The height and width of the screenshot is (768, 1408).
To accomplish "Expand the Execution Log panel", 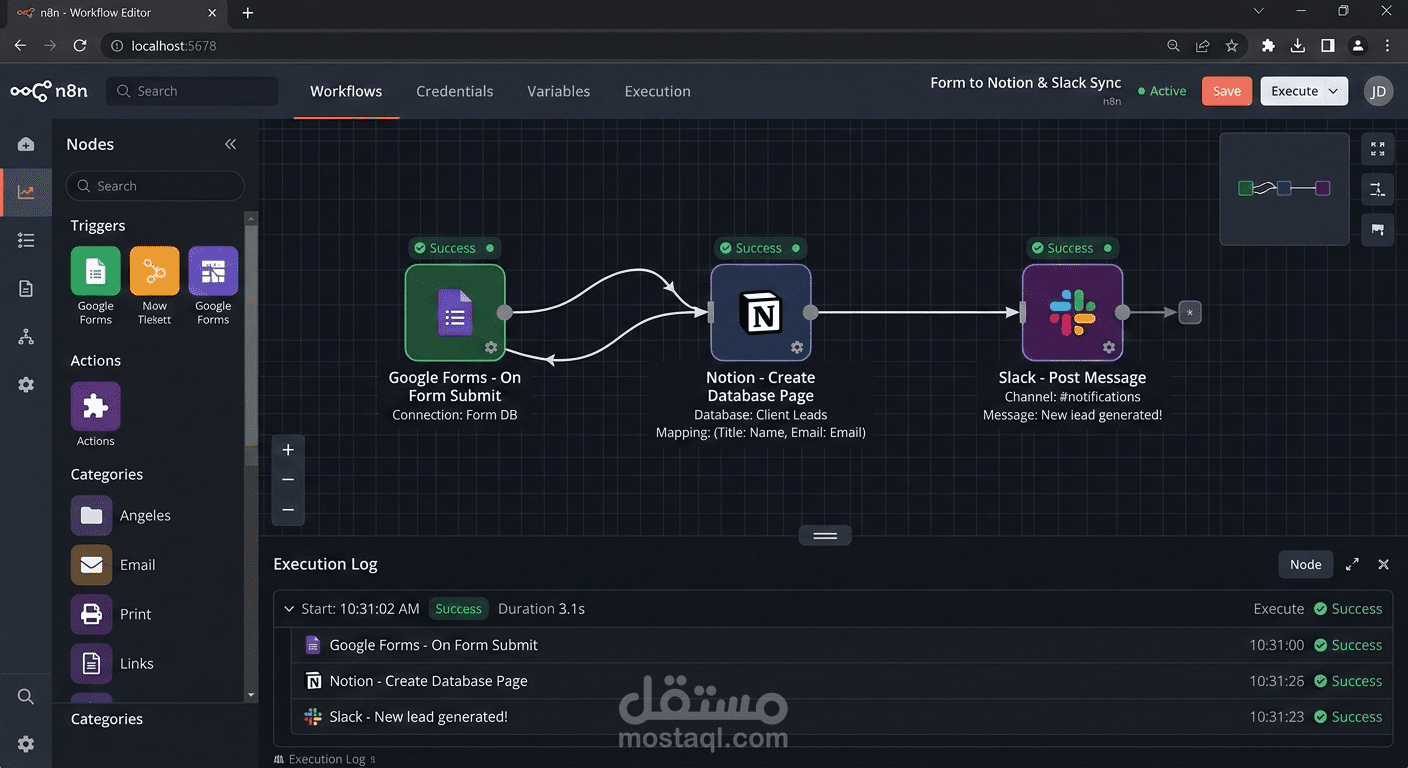I will [1352, 564].
